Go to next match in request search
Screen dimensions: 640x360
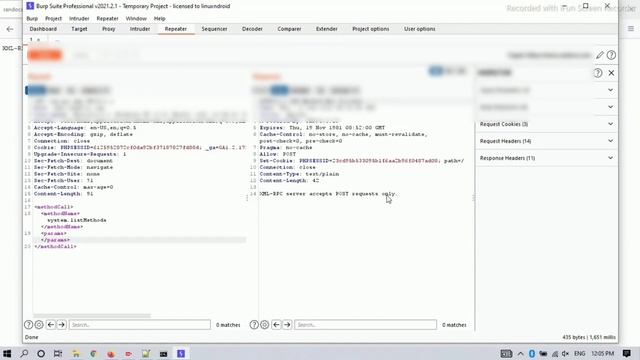[62, 325]
